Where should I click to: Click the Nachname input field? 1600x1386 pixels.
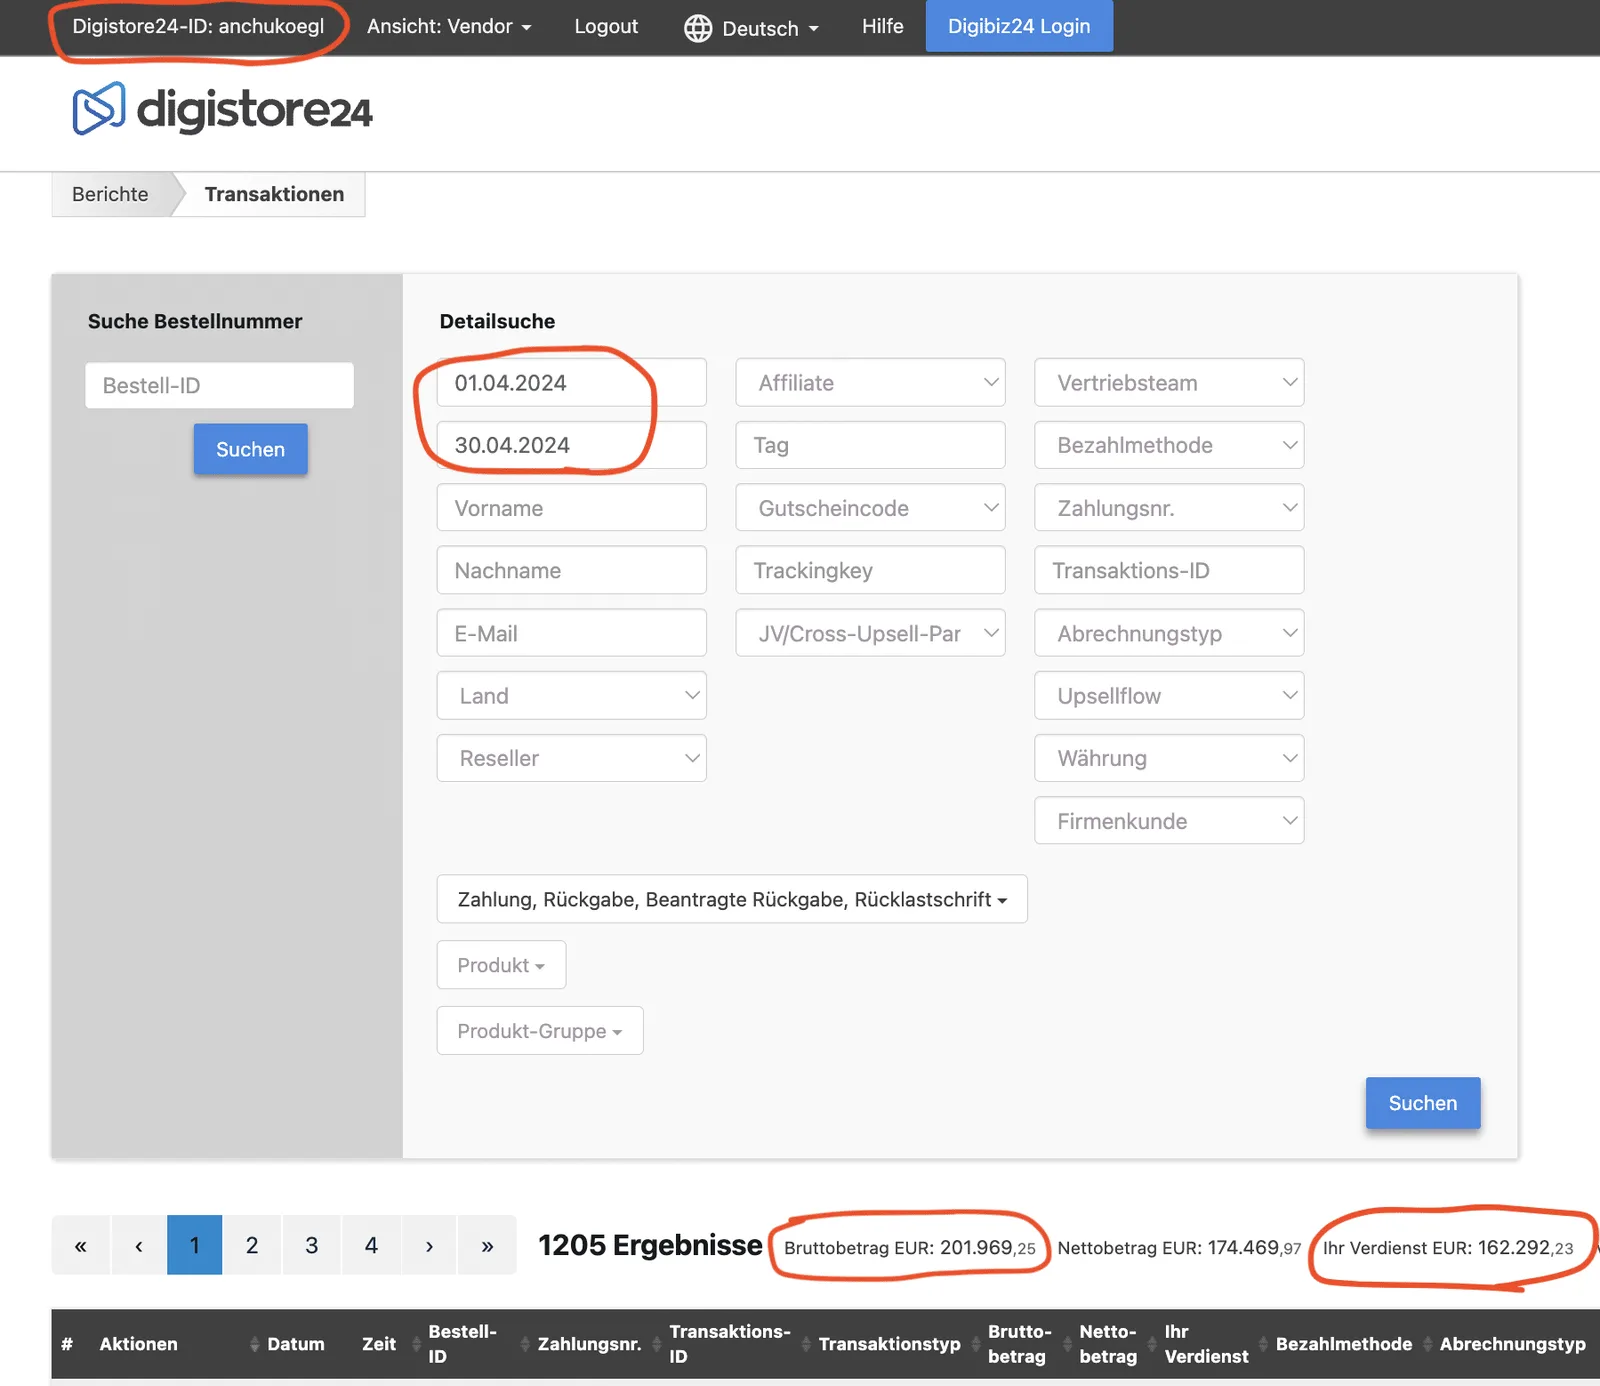tap(571, 570)
